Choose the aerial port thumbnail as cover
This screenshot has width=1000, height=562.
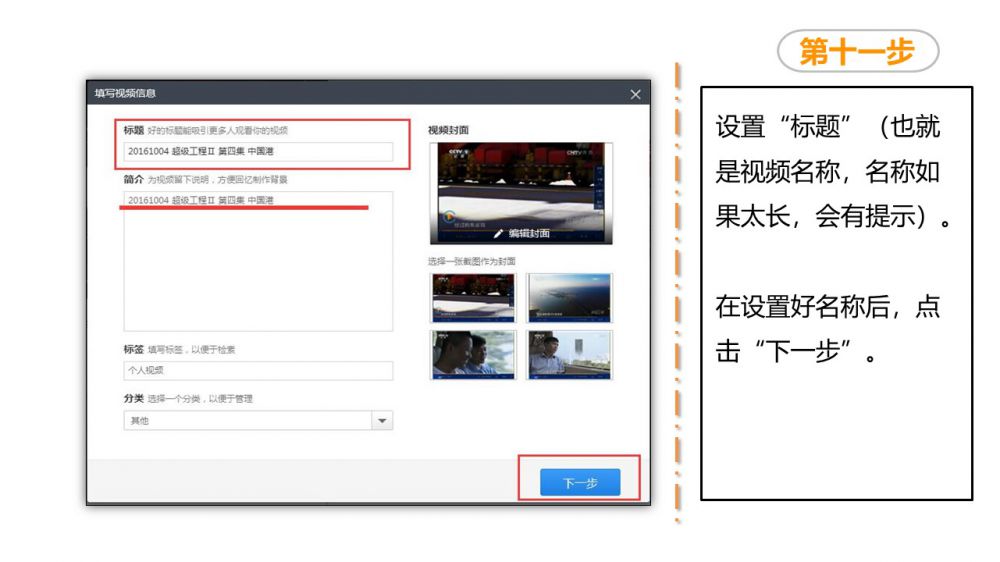[x=569, y=297]
